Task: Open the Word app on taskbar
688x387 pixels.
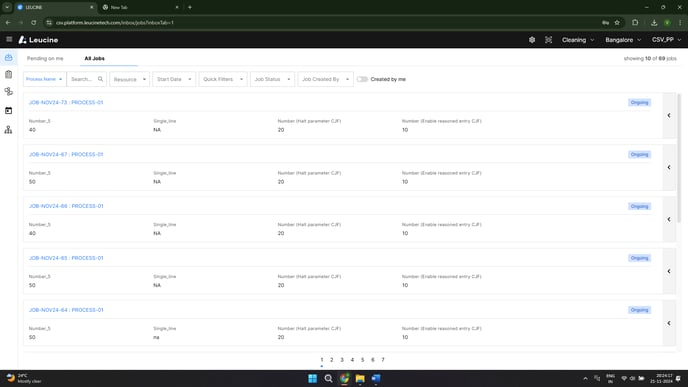Action: pyautogui.click(x=376, y=378)
